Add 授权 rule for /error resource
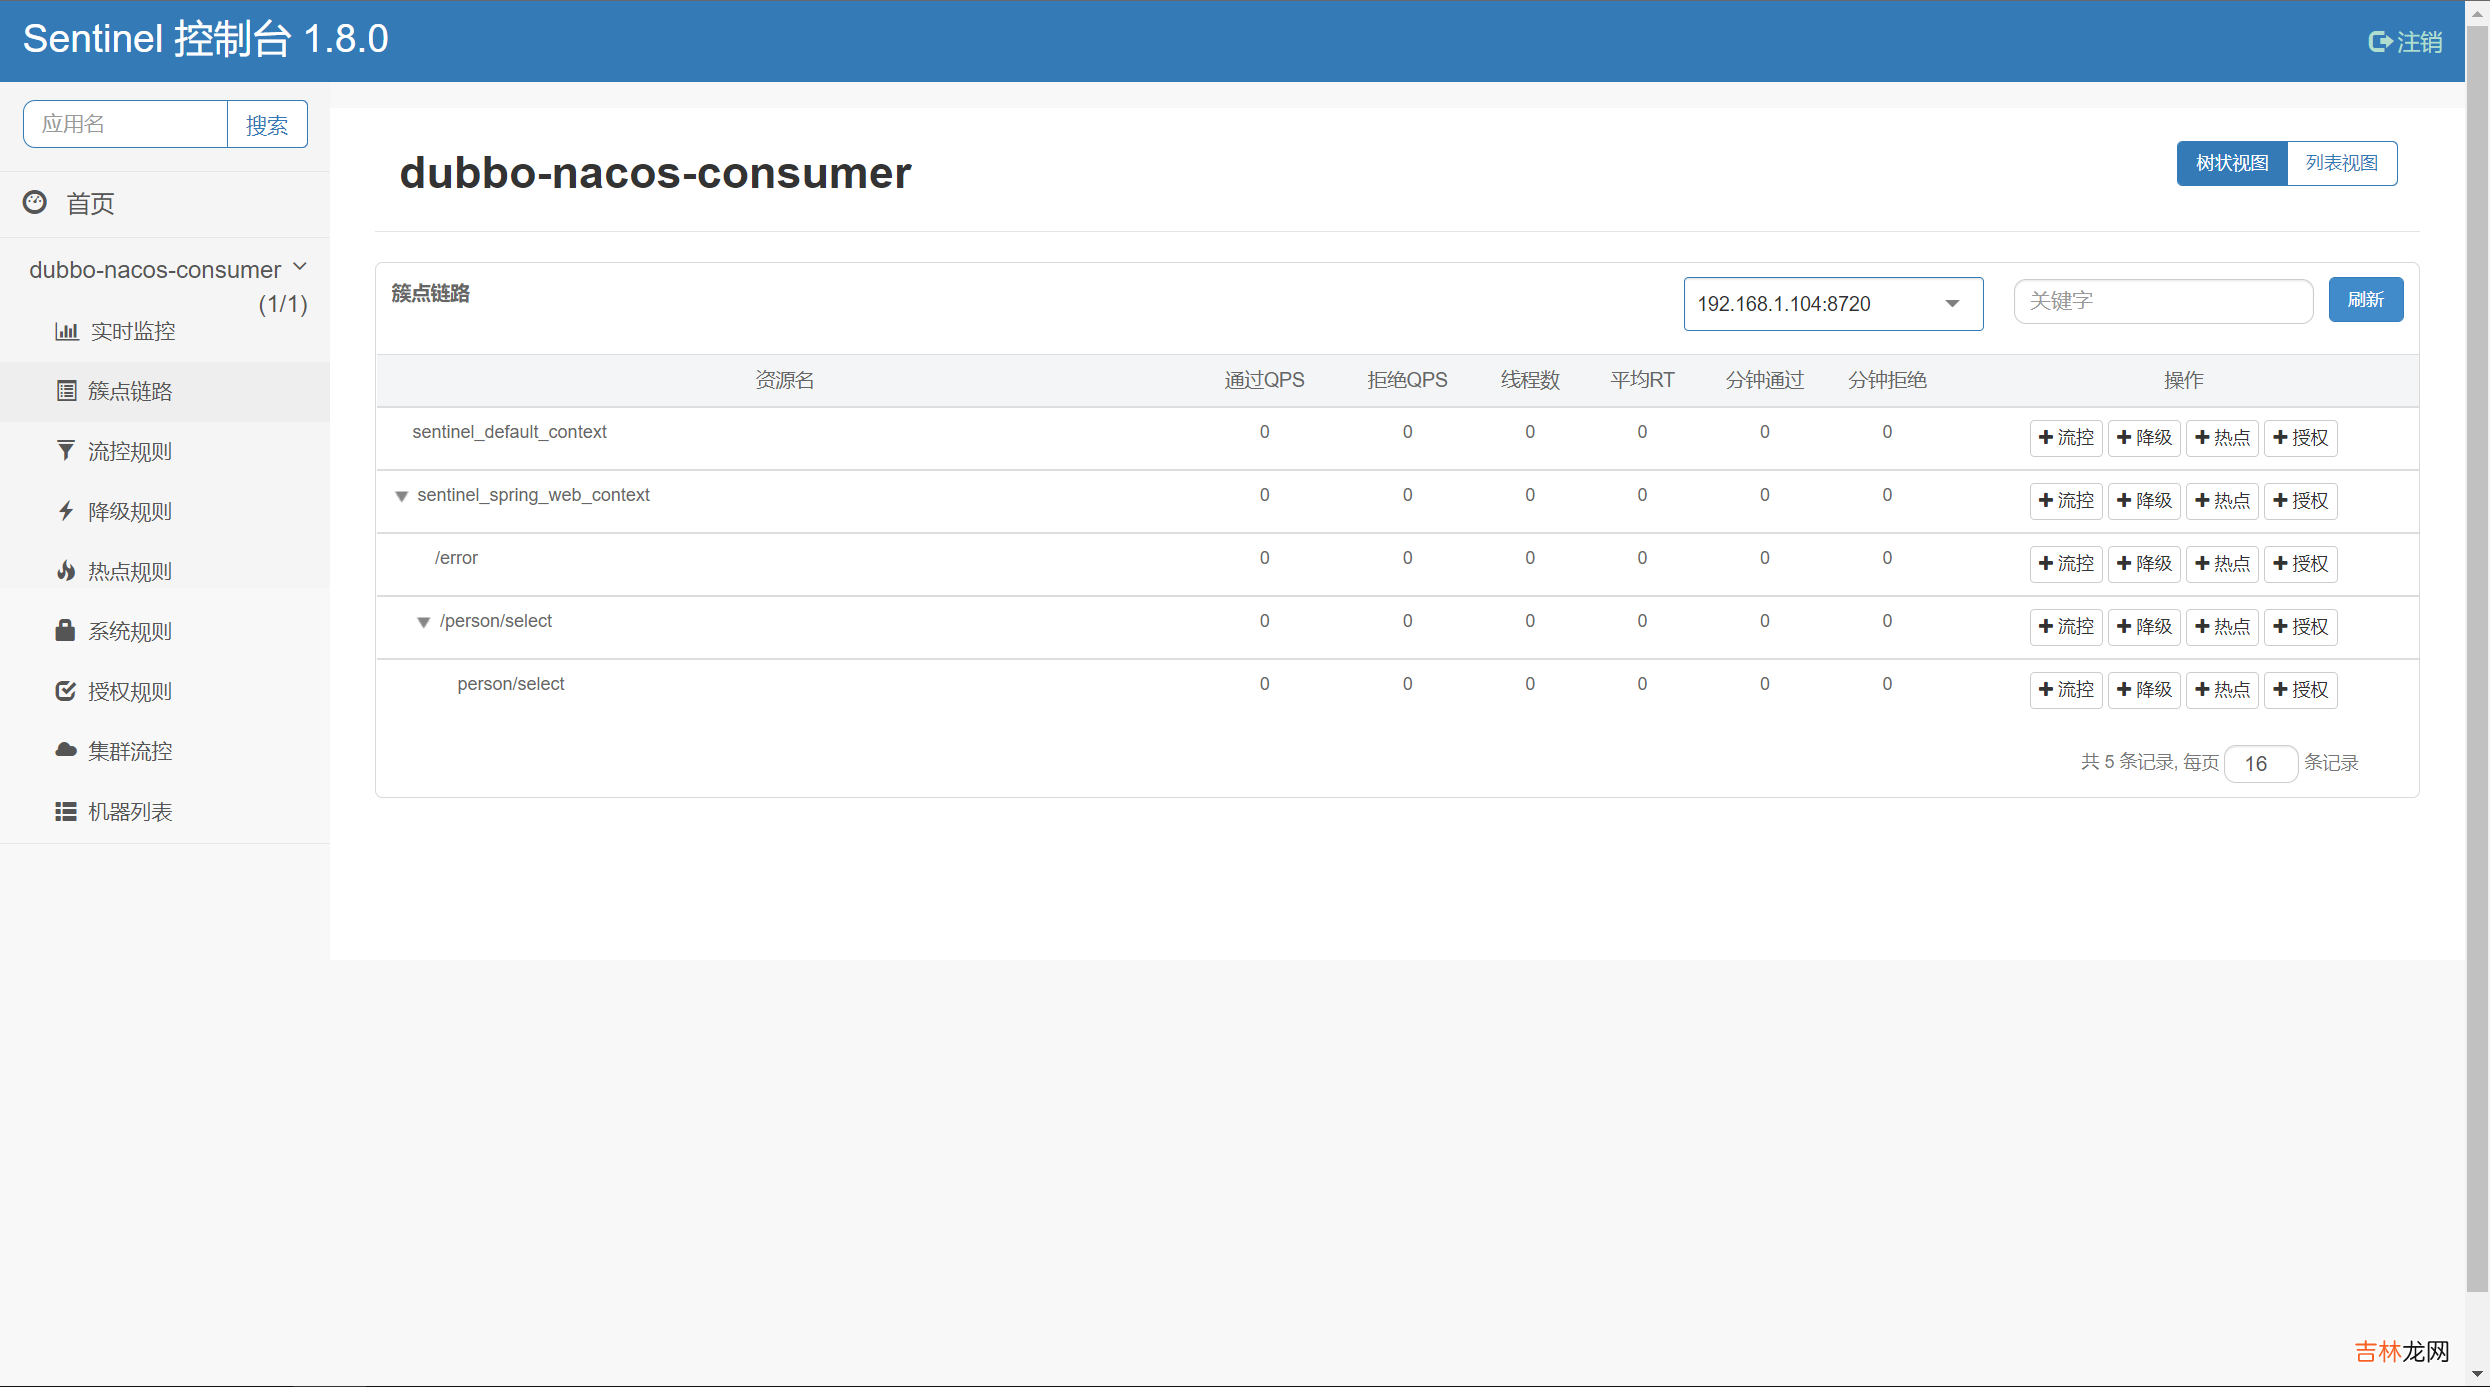 point(2300,564)
